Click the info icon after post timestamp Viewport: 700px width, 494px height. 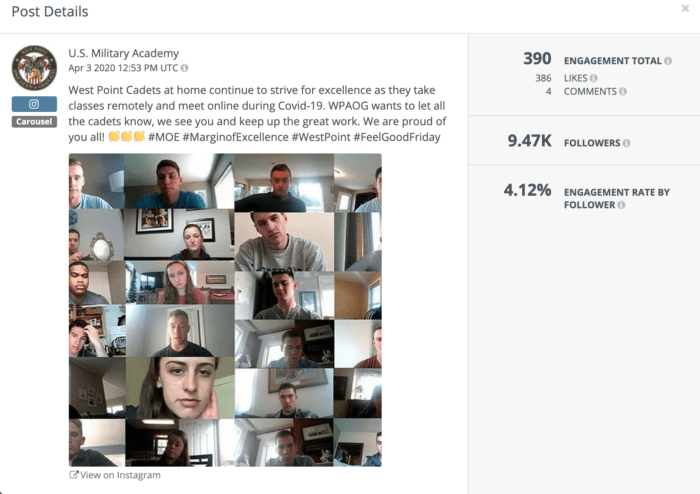[184, 68]
